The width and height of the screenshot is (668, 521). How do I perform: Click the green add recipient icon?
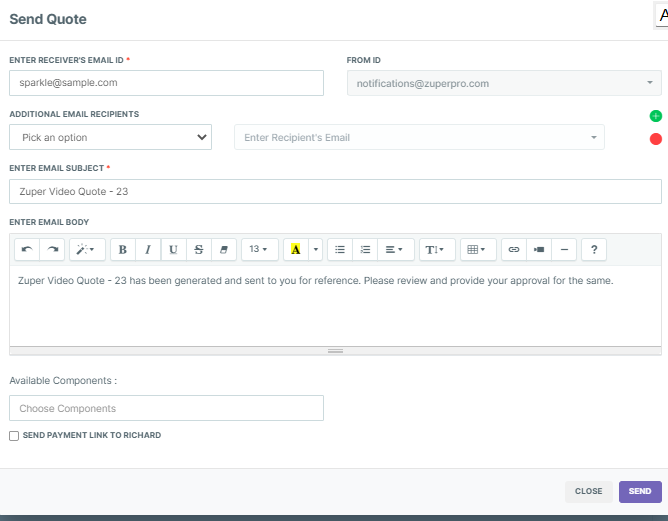click(x=656, y=116)
